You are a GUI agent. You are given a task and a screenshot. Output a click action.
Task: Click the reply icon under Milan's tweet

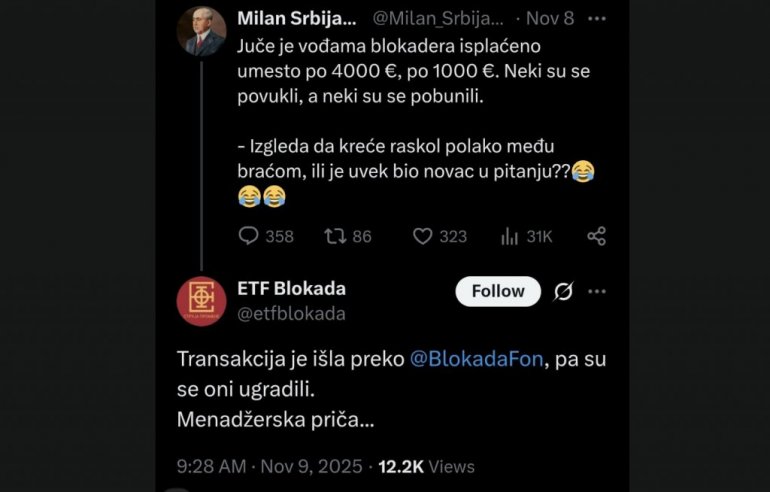pos(249,236)
